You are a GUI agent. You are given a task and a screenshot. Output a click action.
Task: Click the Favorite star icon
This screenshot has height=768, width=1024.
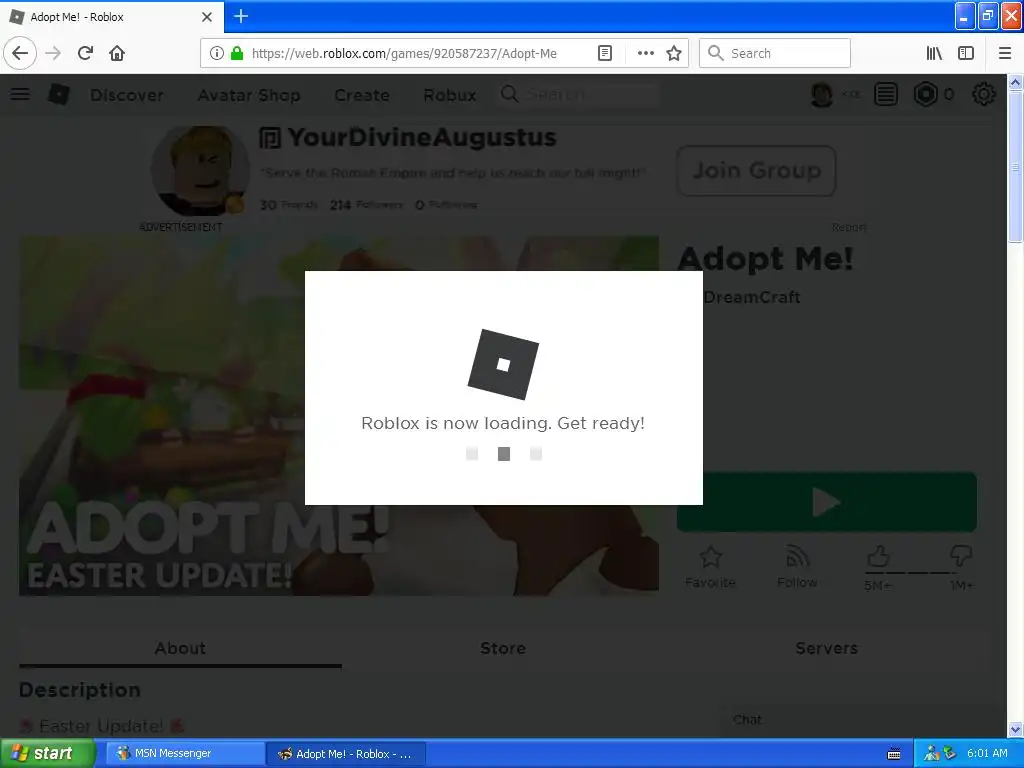(711, 558)
